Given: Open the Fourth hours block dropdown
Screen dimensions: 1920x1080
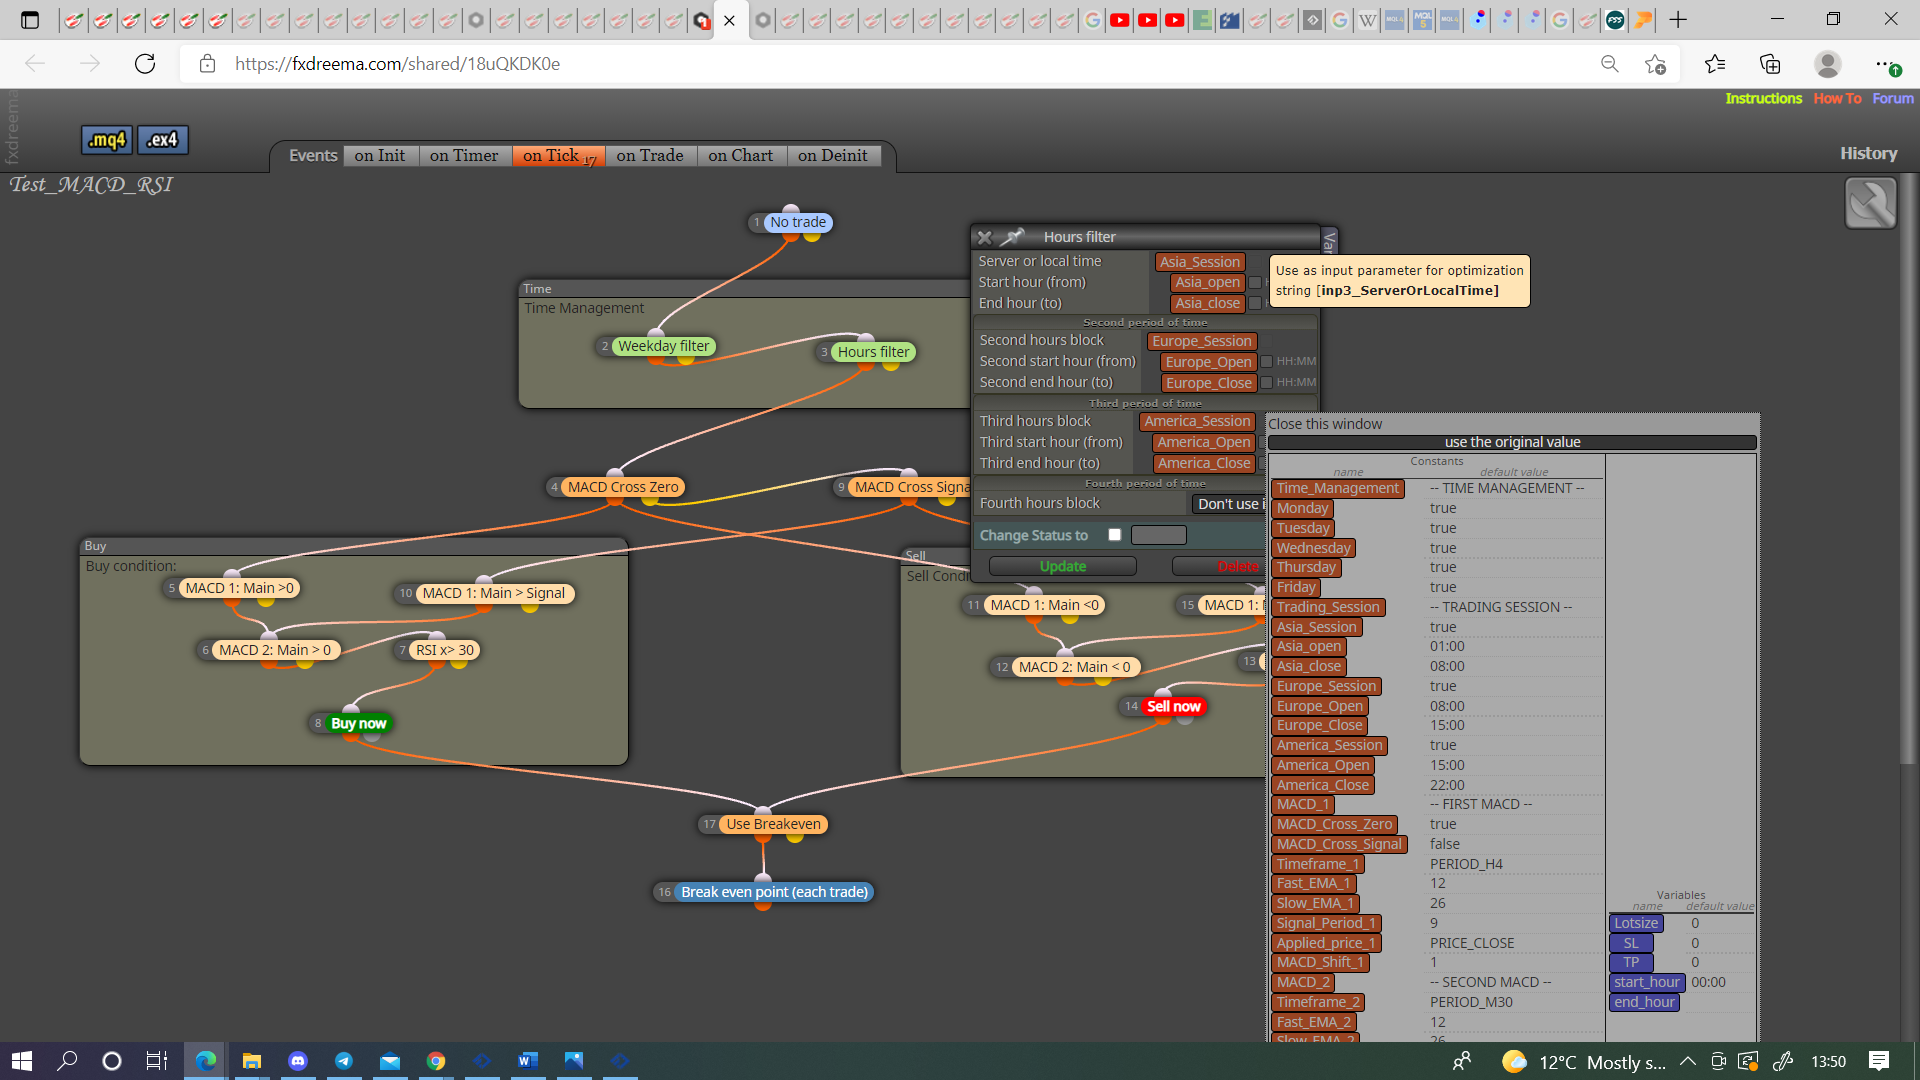Looking at the screenshot, I should point(1229,504).
